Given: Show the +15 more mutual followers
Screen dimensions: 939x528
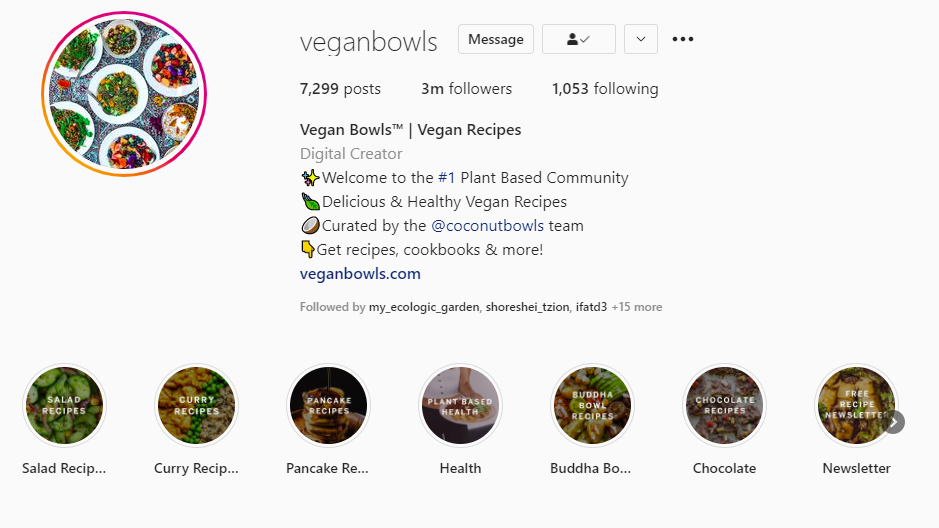Looking at the screenshot, I should coord(637,307).
